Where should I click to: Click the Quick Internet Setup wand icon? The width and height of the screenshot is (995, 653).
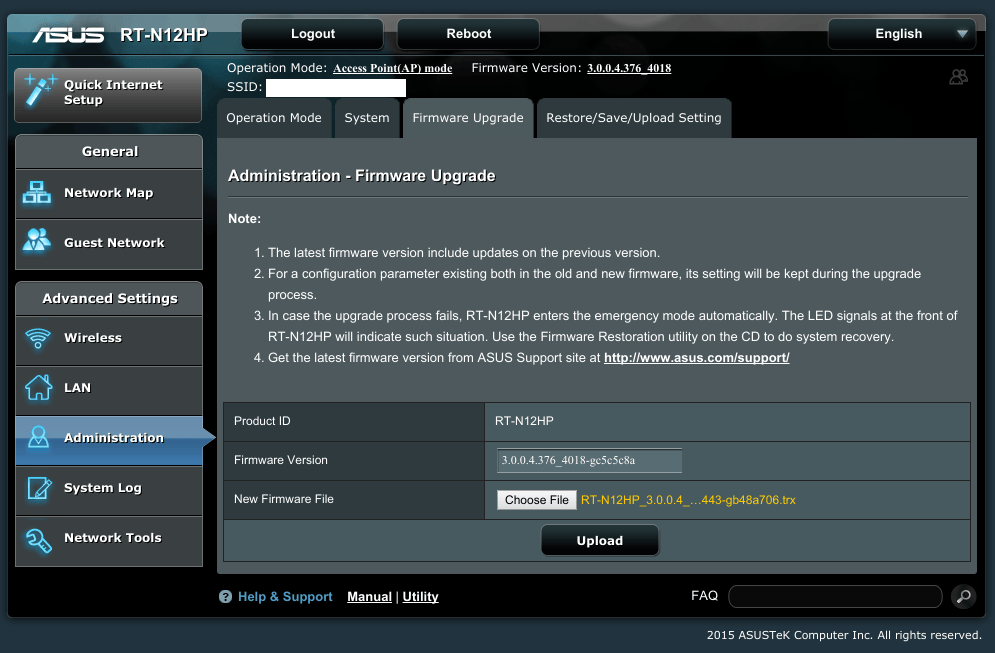tap(39, 90)
